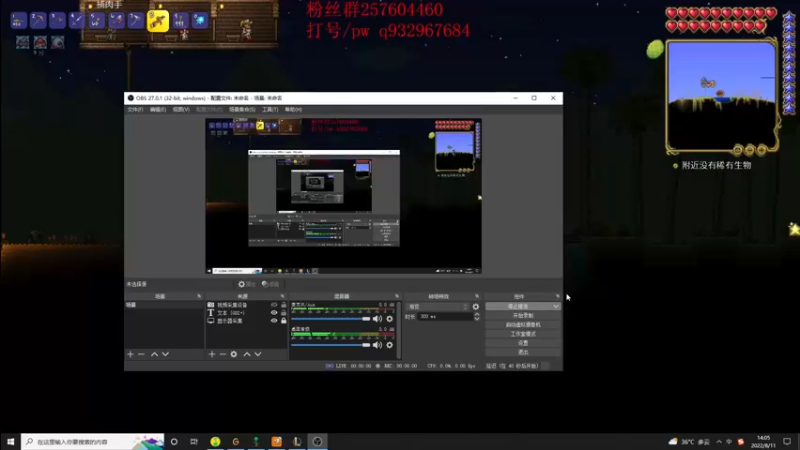Toggle lock on display capture source
This screenshot has height=450, width=800.
(x=284, y=321)
